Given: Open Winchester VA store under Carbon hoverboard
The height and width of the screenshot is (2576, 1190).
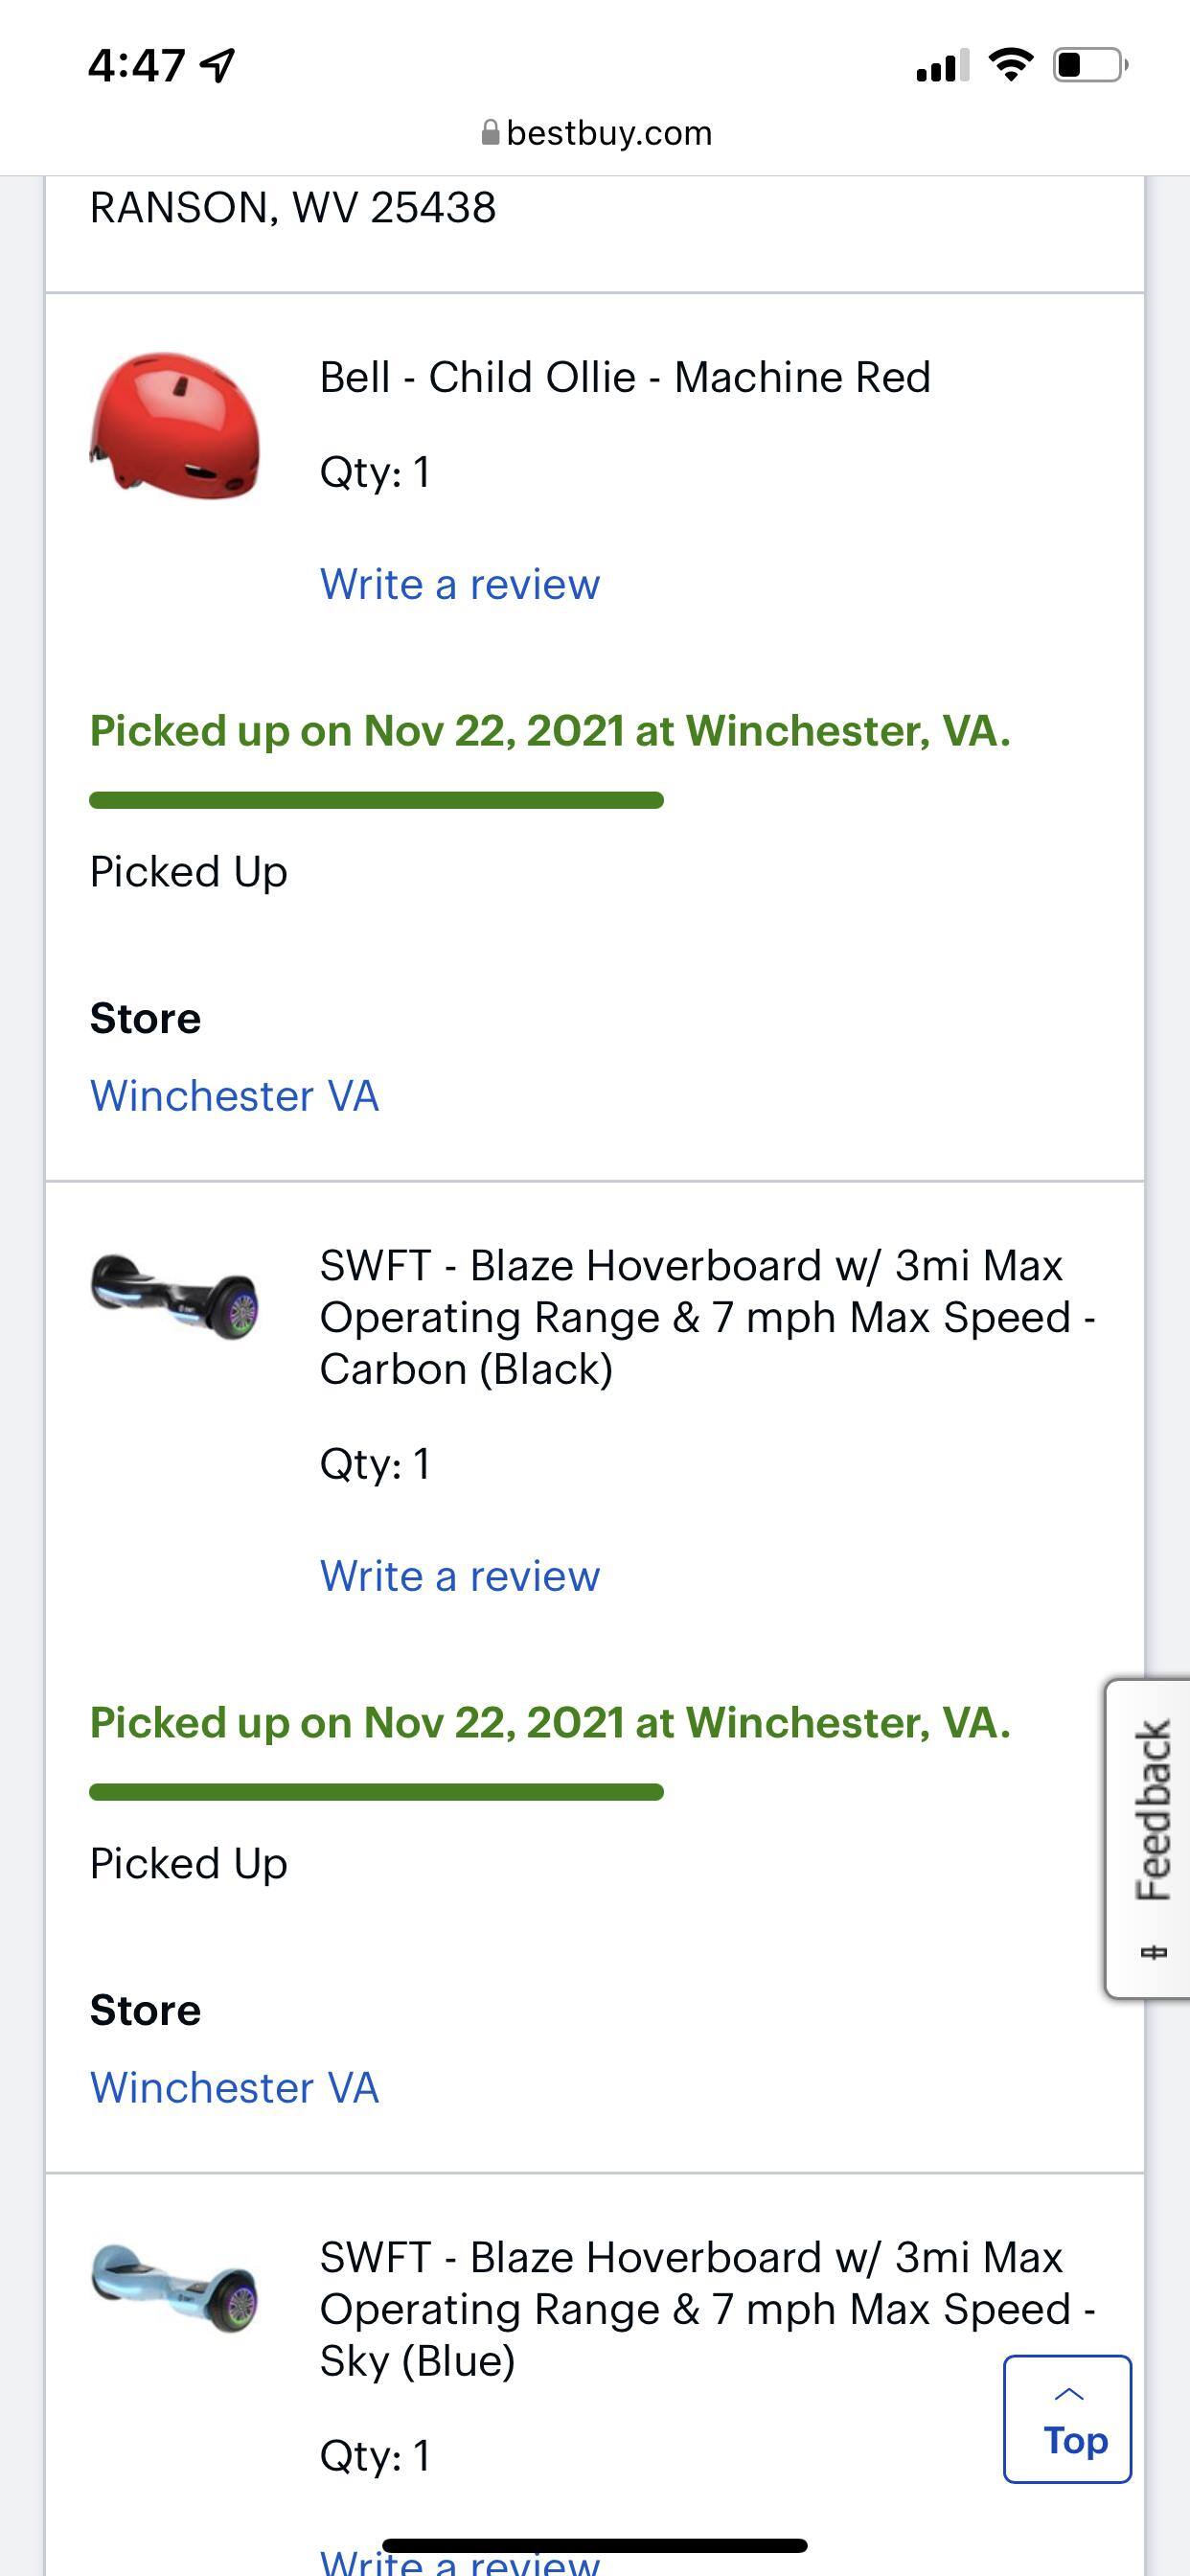Looking at the screenshot, I should point(235,2088).
